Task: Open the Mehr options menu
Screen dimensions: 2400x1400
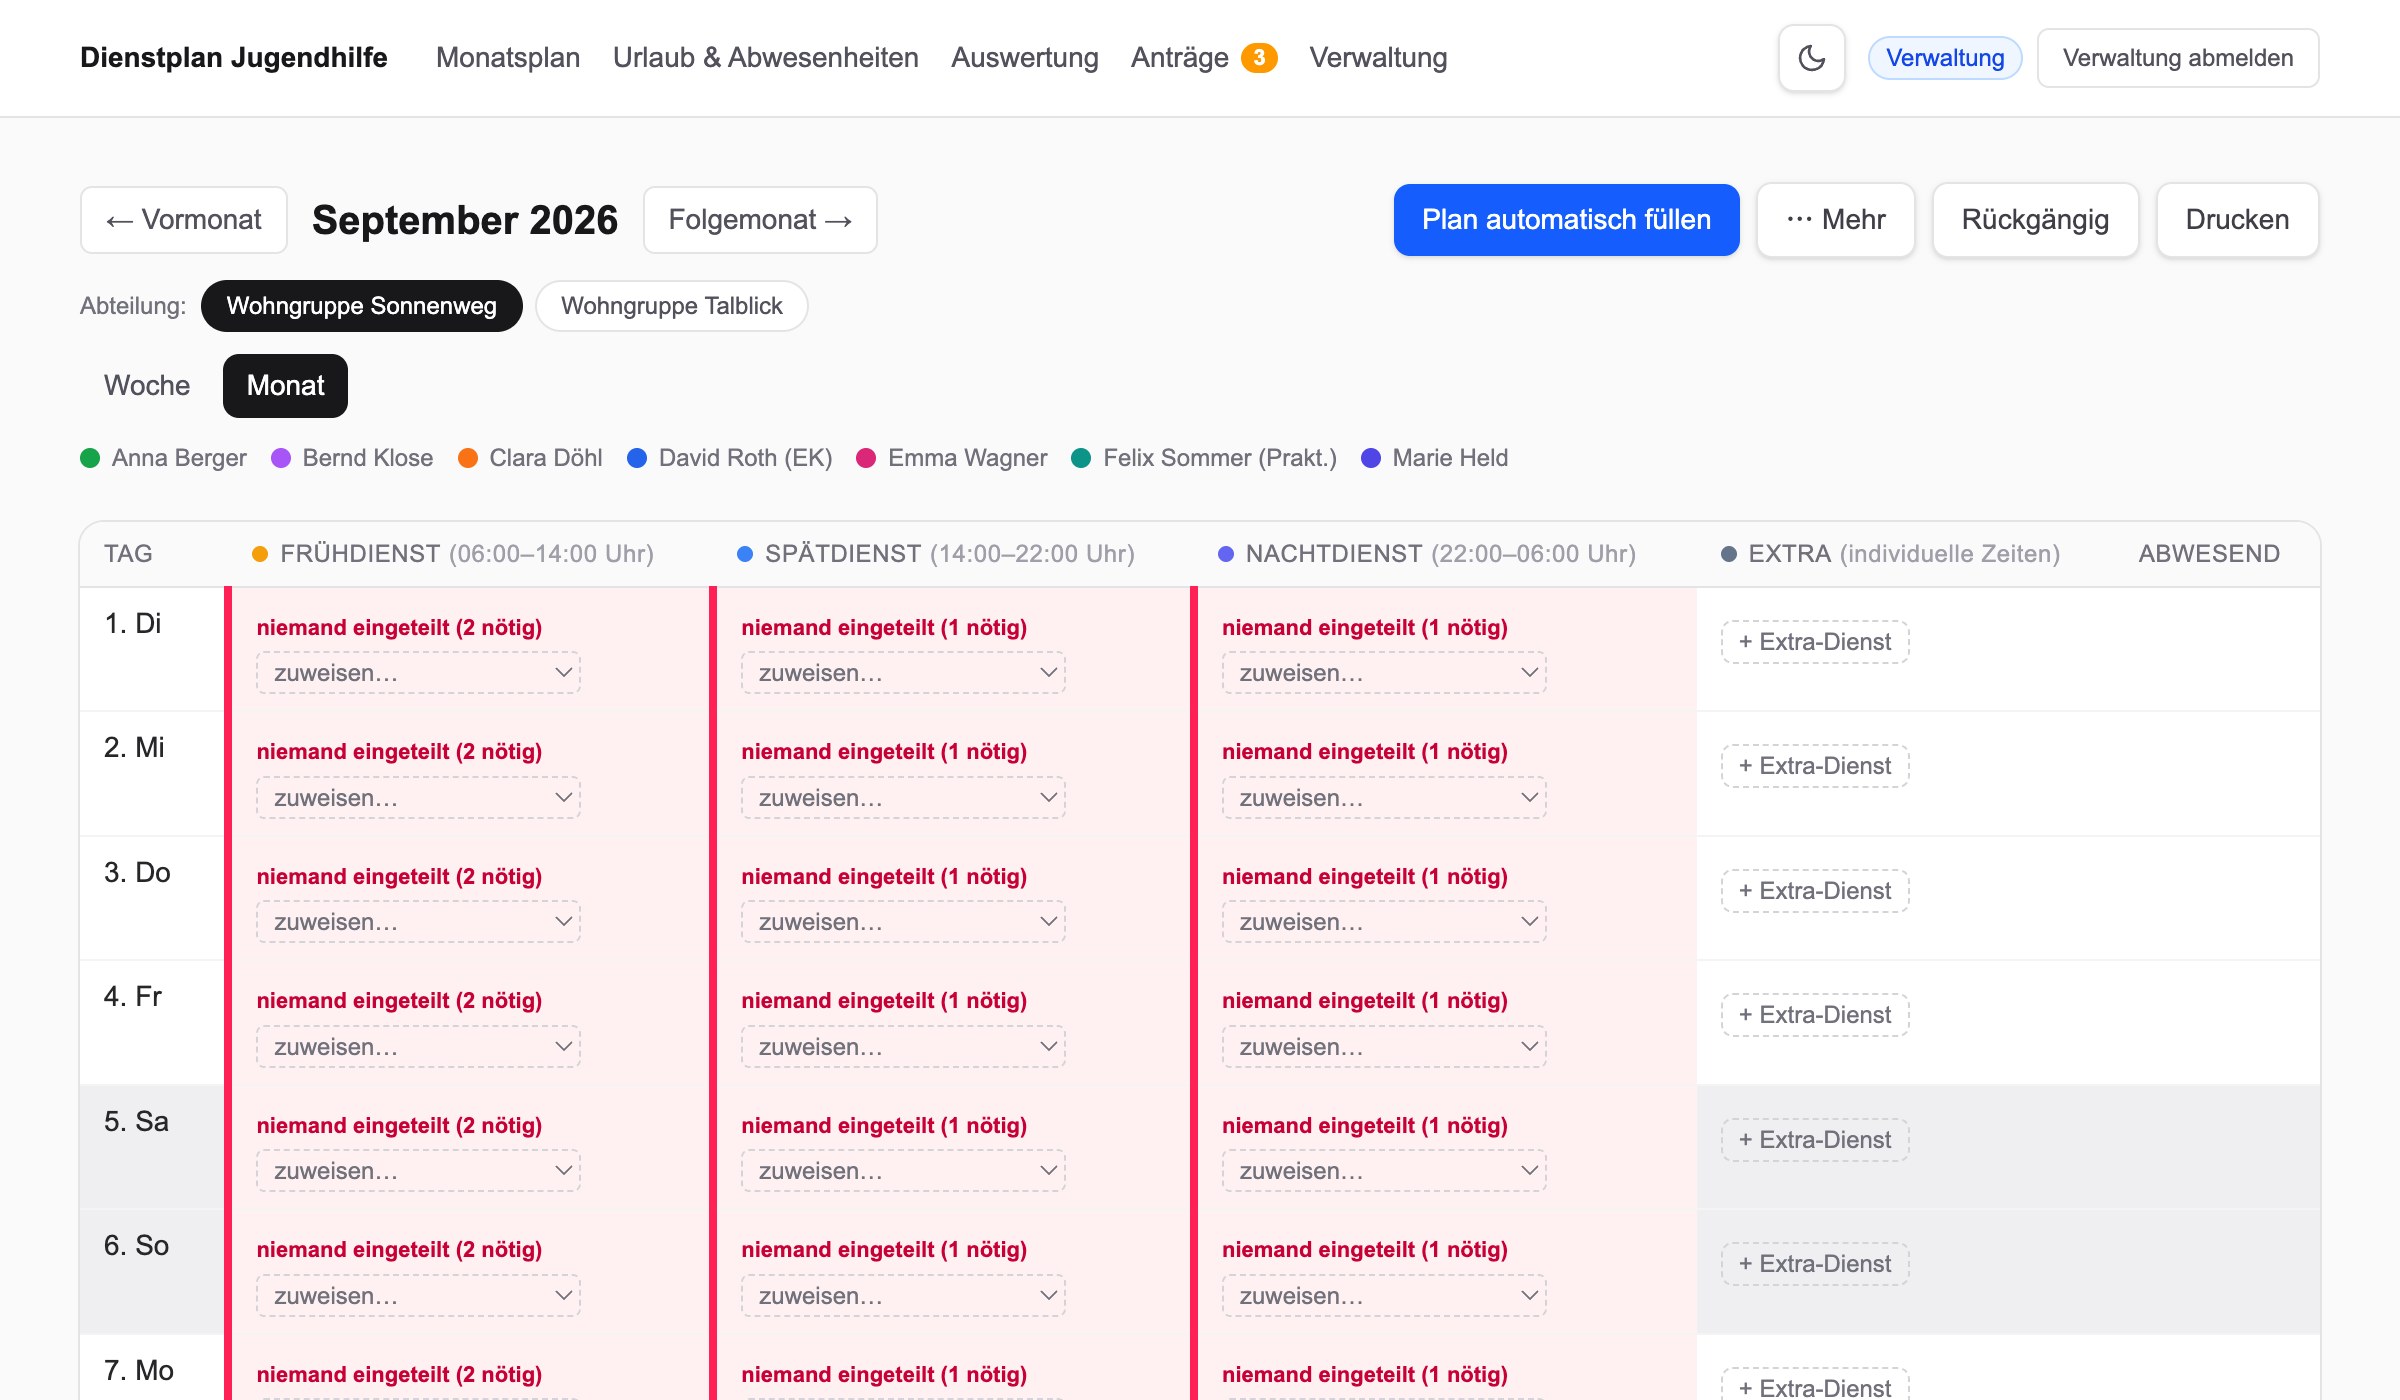Action: [1836, 220]
